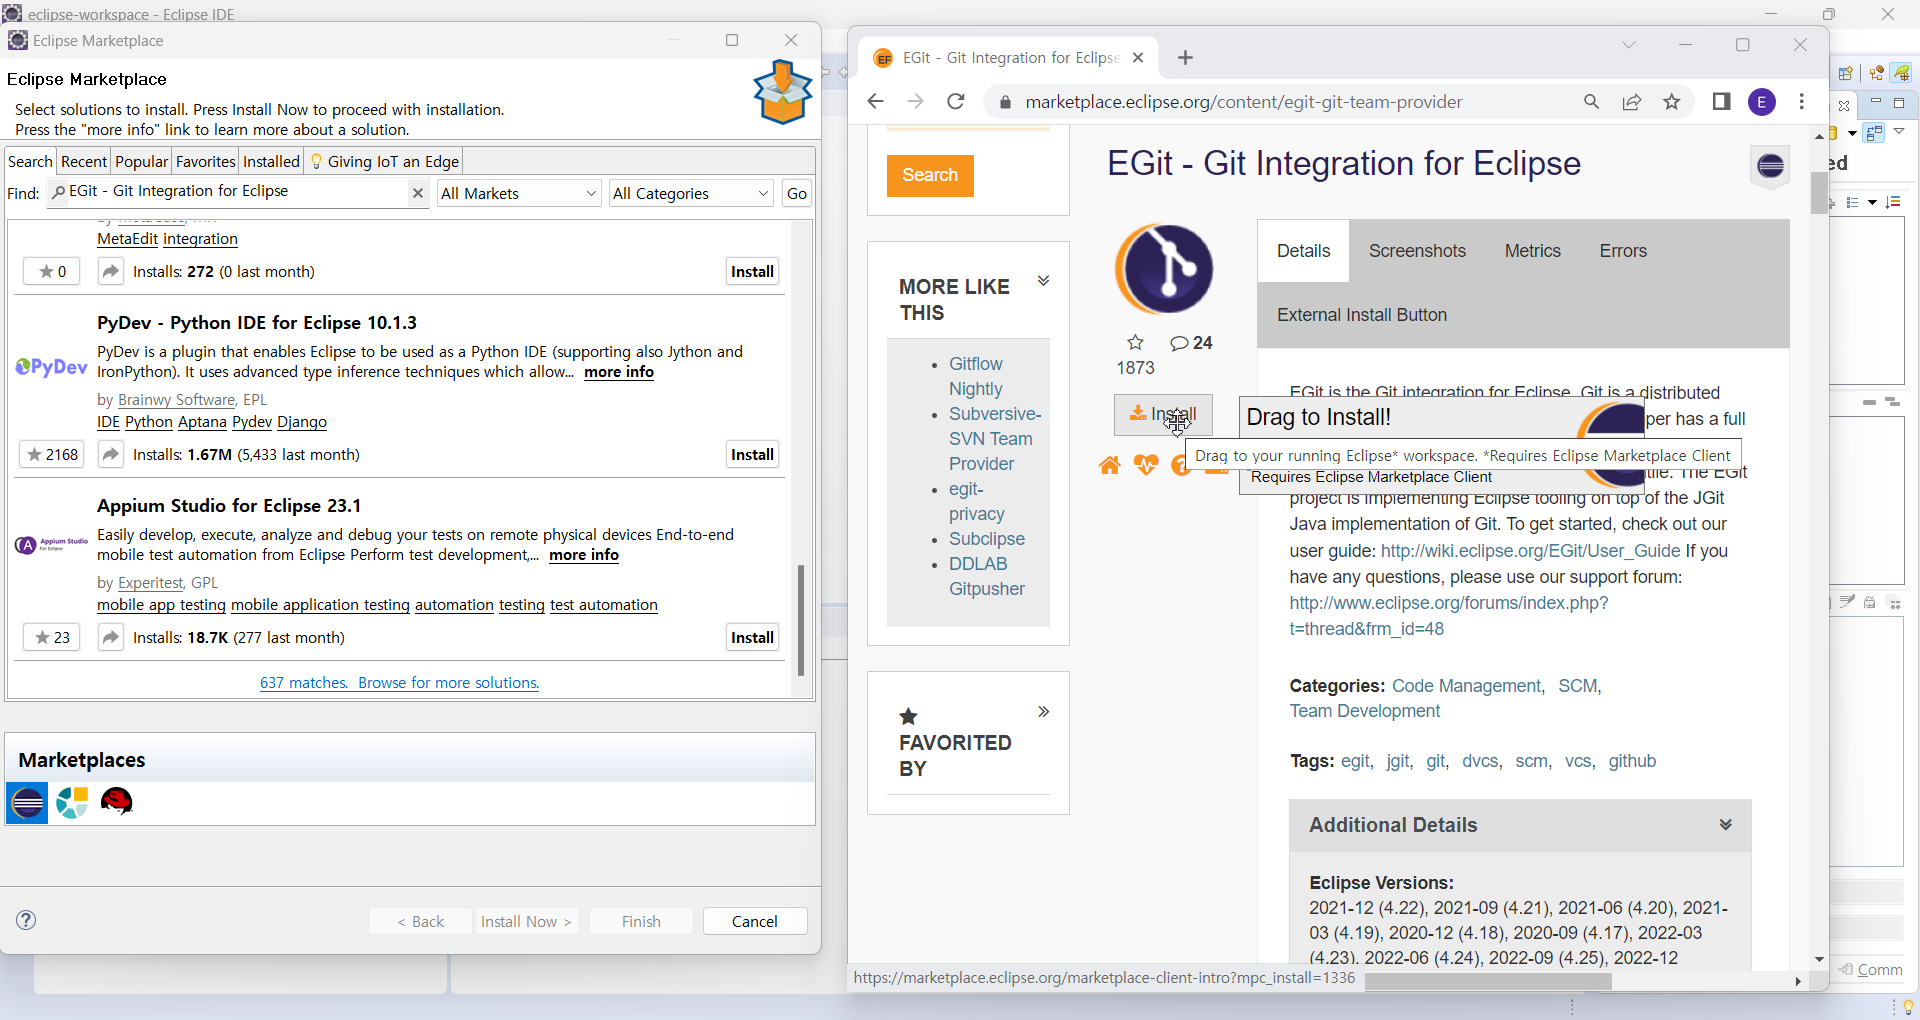Collapse the Additional Details section
Viewport: 1920px width, 1020px height.
[x=1725, y=825]
